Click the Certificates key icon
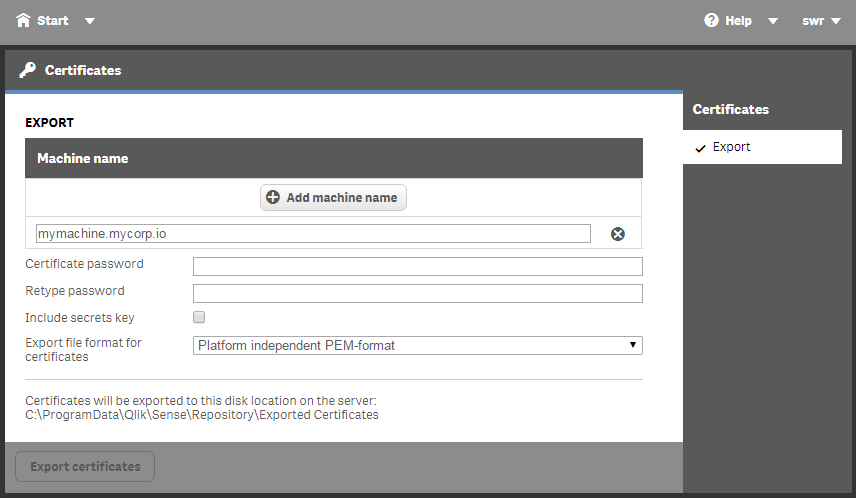856x498 pixels. point(27,70)
